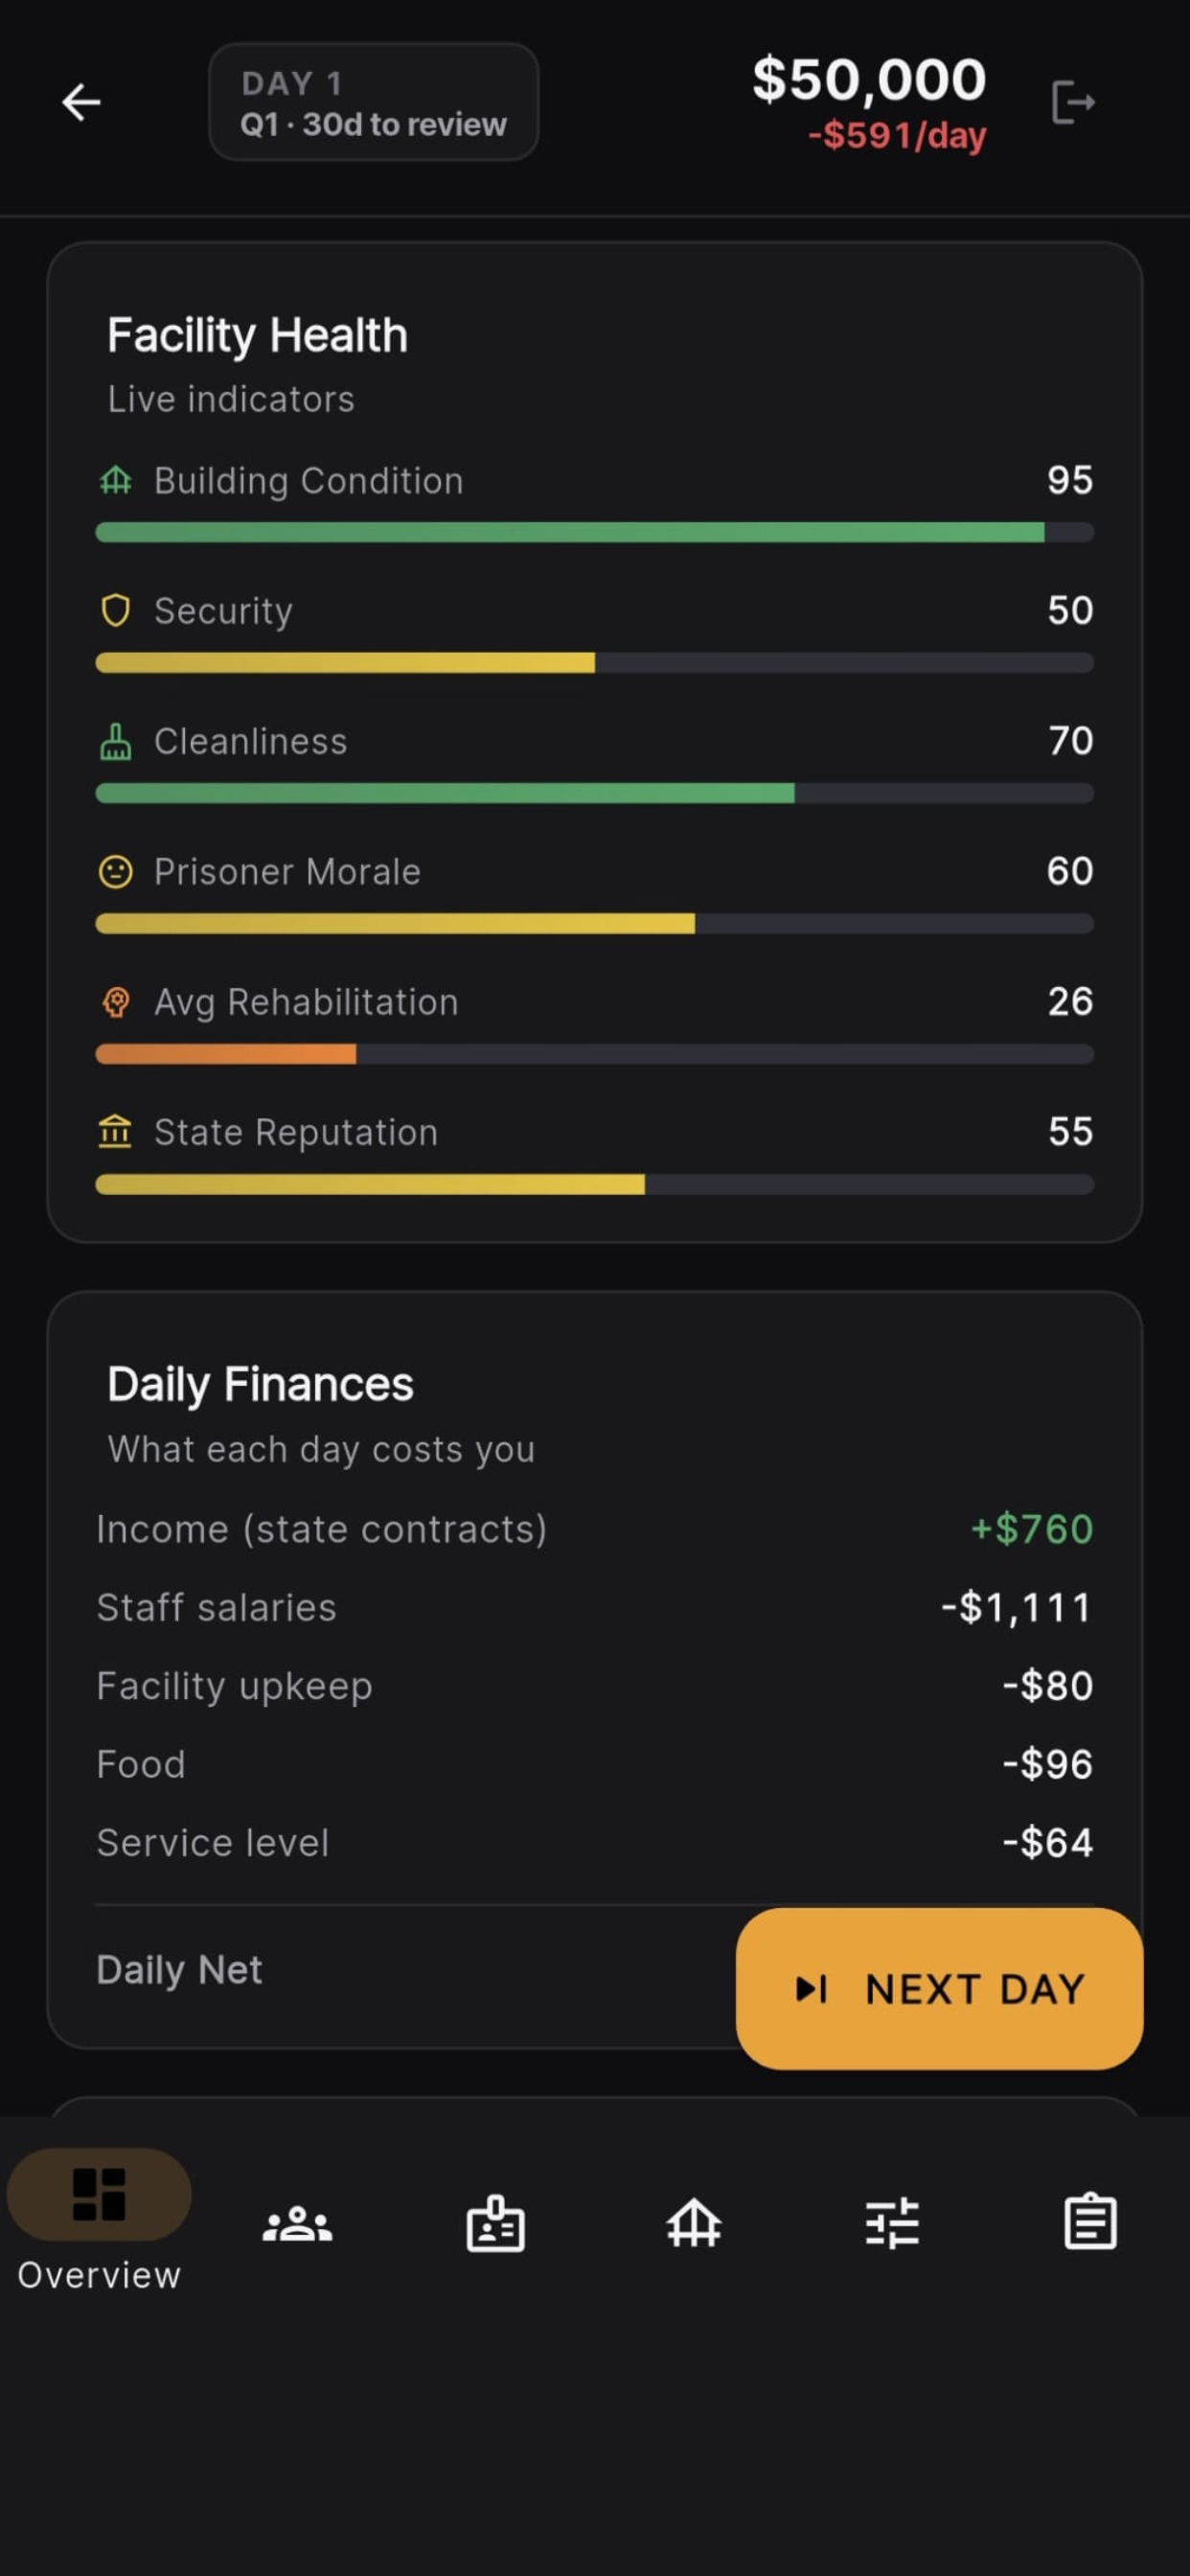The image size is (1190, 2576).
Task: Tap the Prisoner Morale face icon
Action: coord(115,871)
